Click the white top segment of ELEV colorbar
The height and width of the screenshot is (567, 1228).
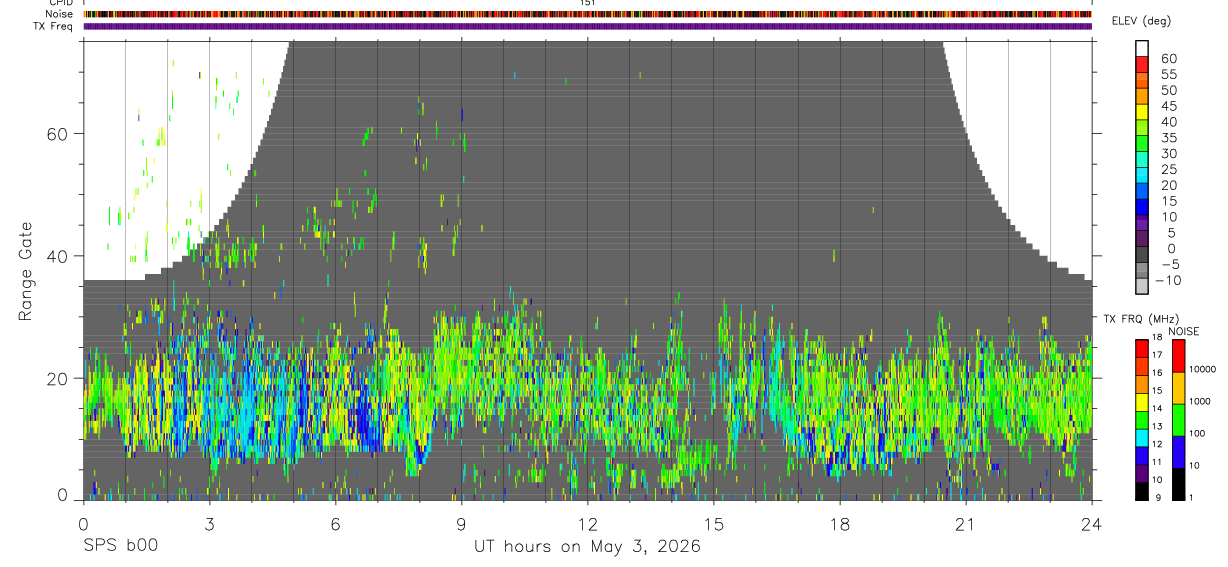(x=1142, y=47)
